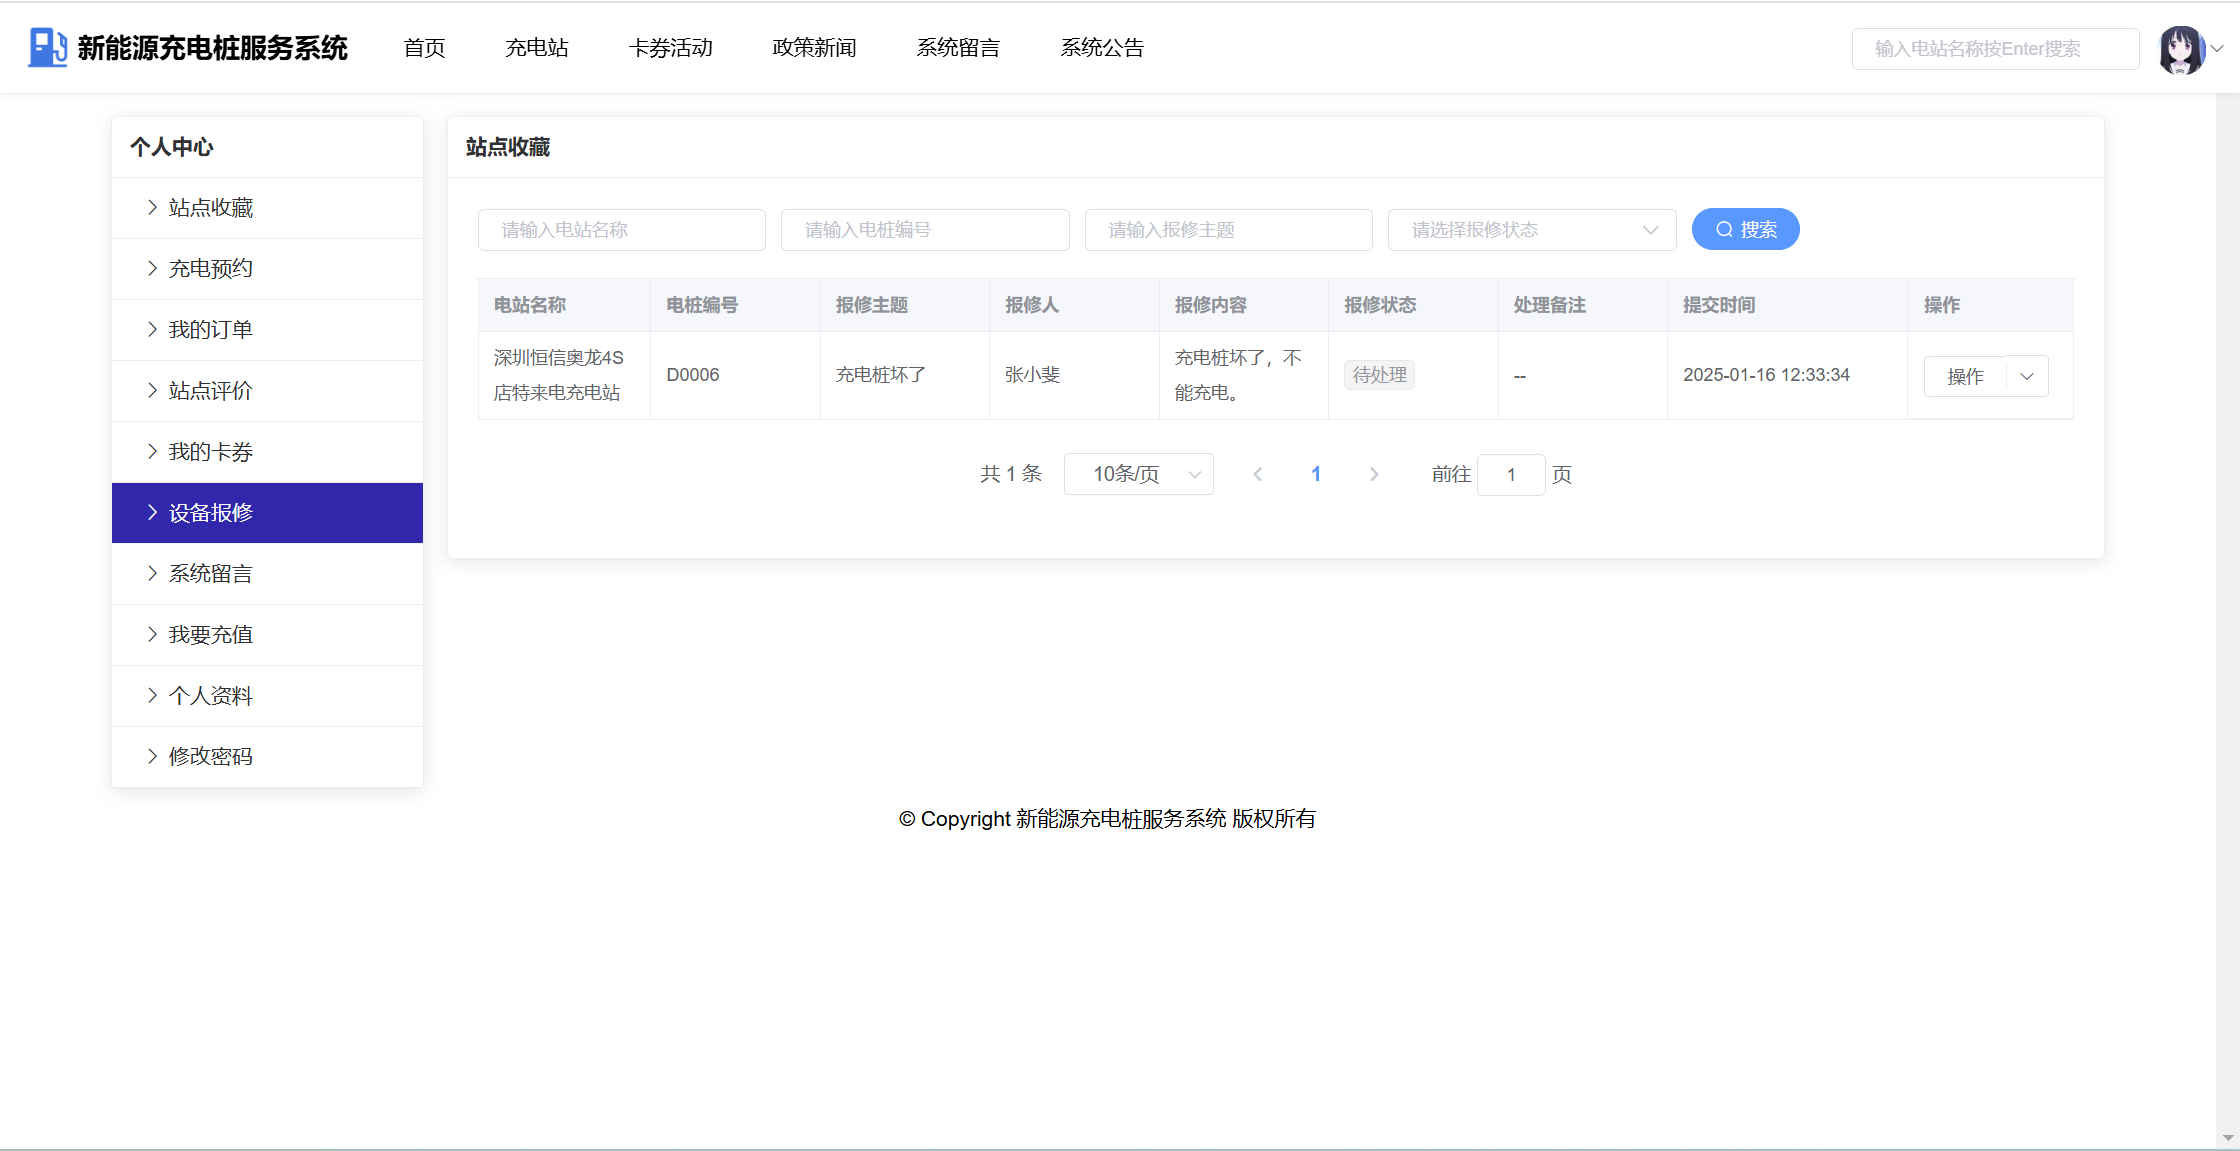Go to previous page arrow
Screen dimensions: 2240x1151
coord(1258,475)
